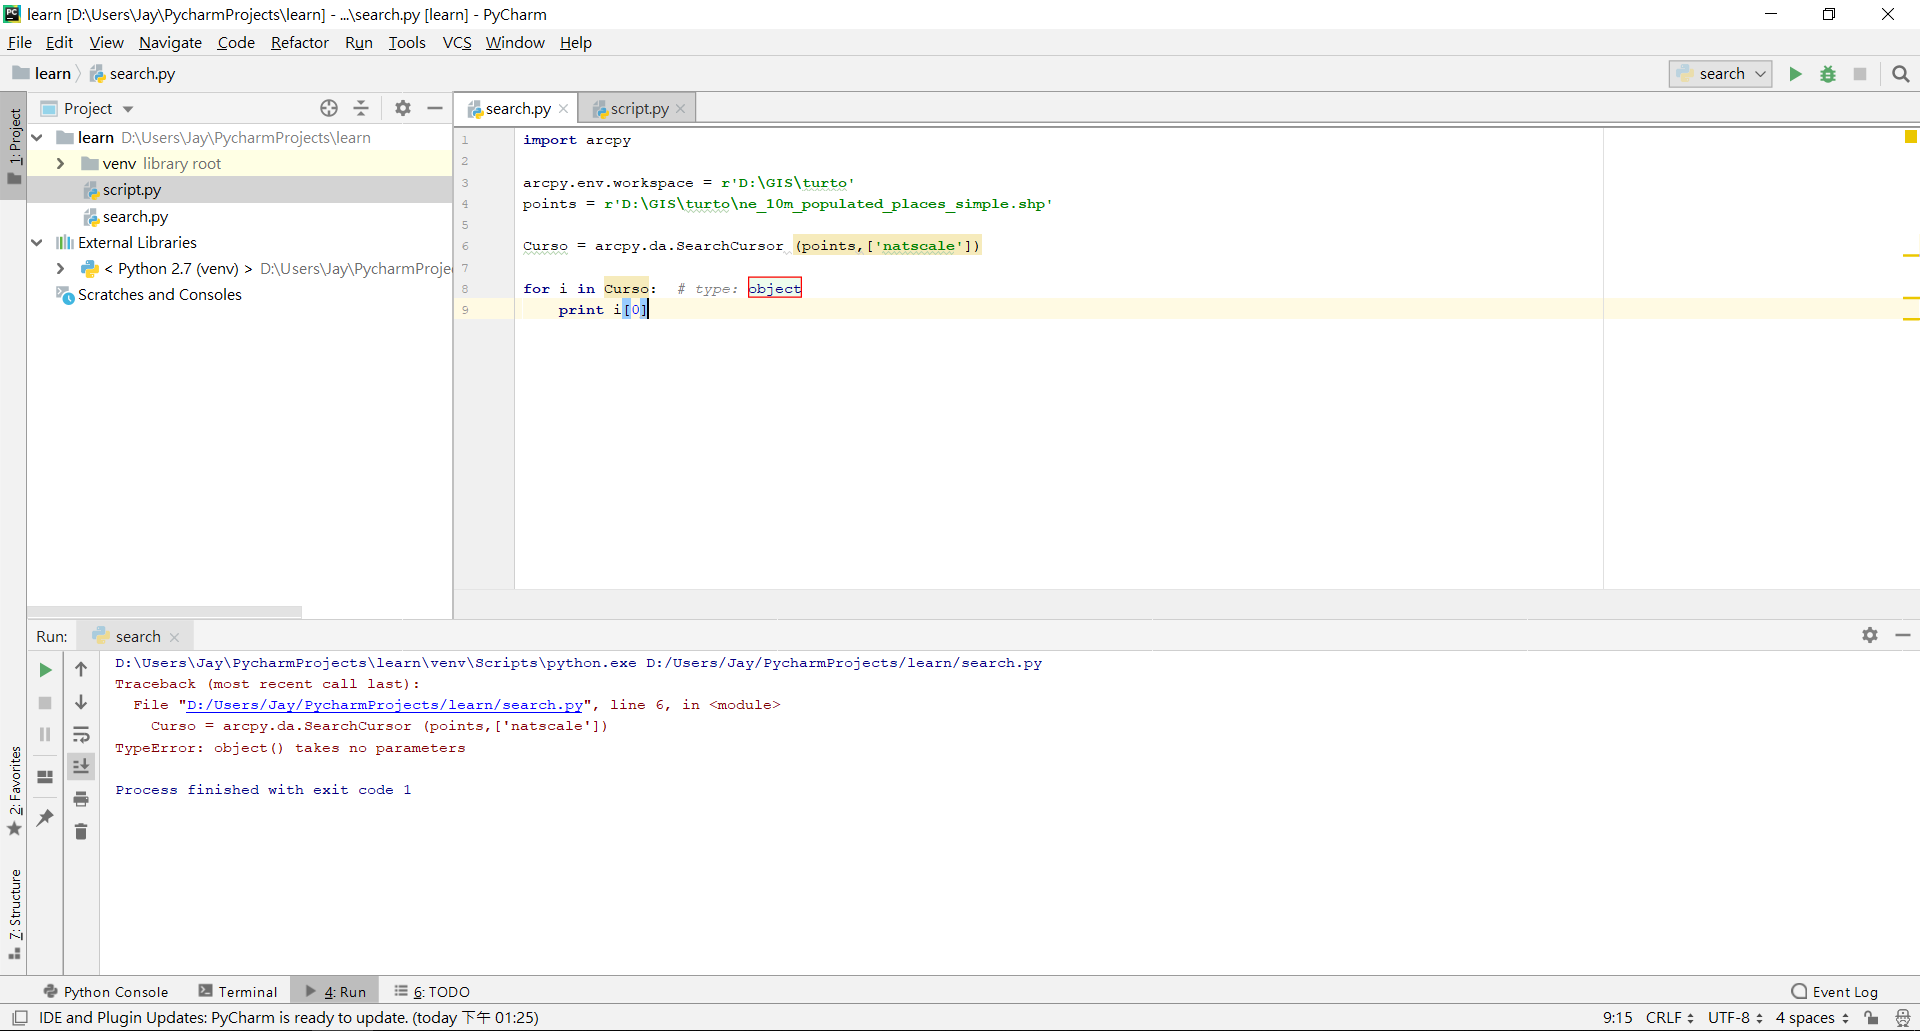This screenshot has height=1031, width=1920.
Task: Open the Print console output icon
Action: click(81, 799)
